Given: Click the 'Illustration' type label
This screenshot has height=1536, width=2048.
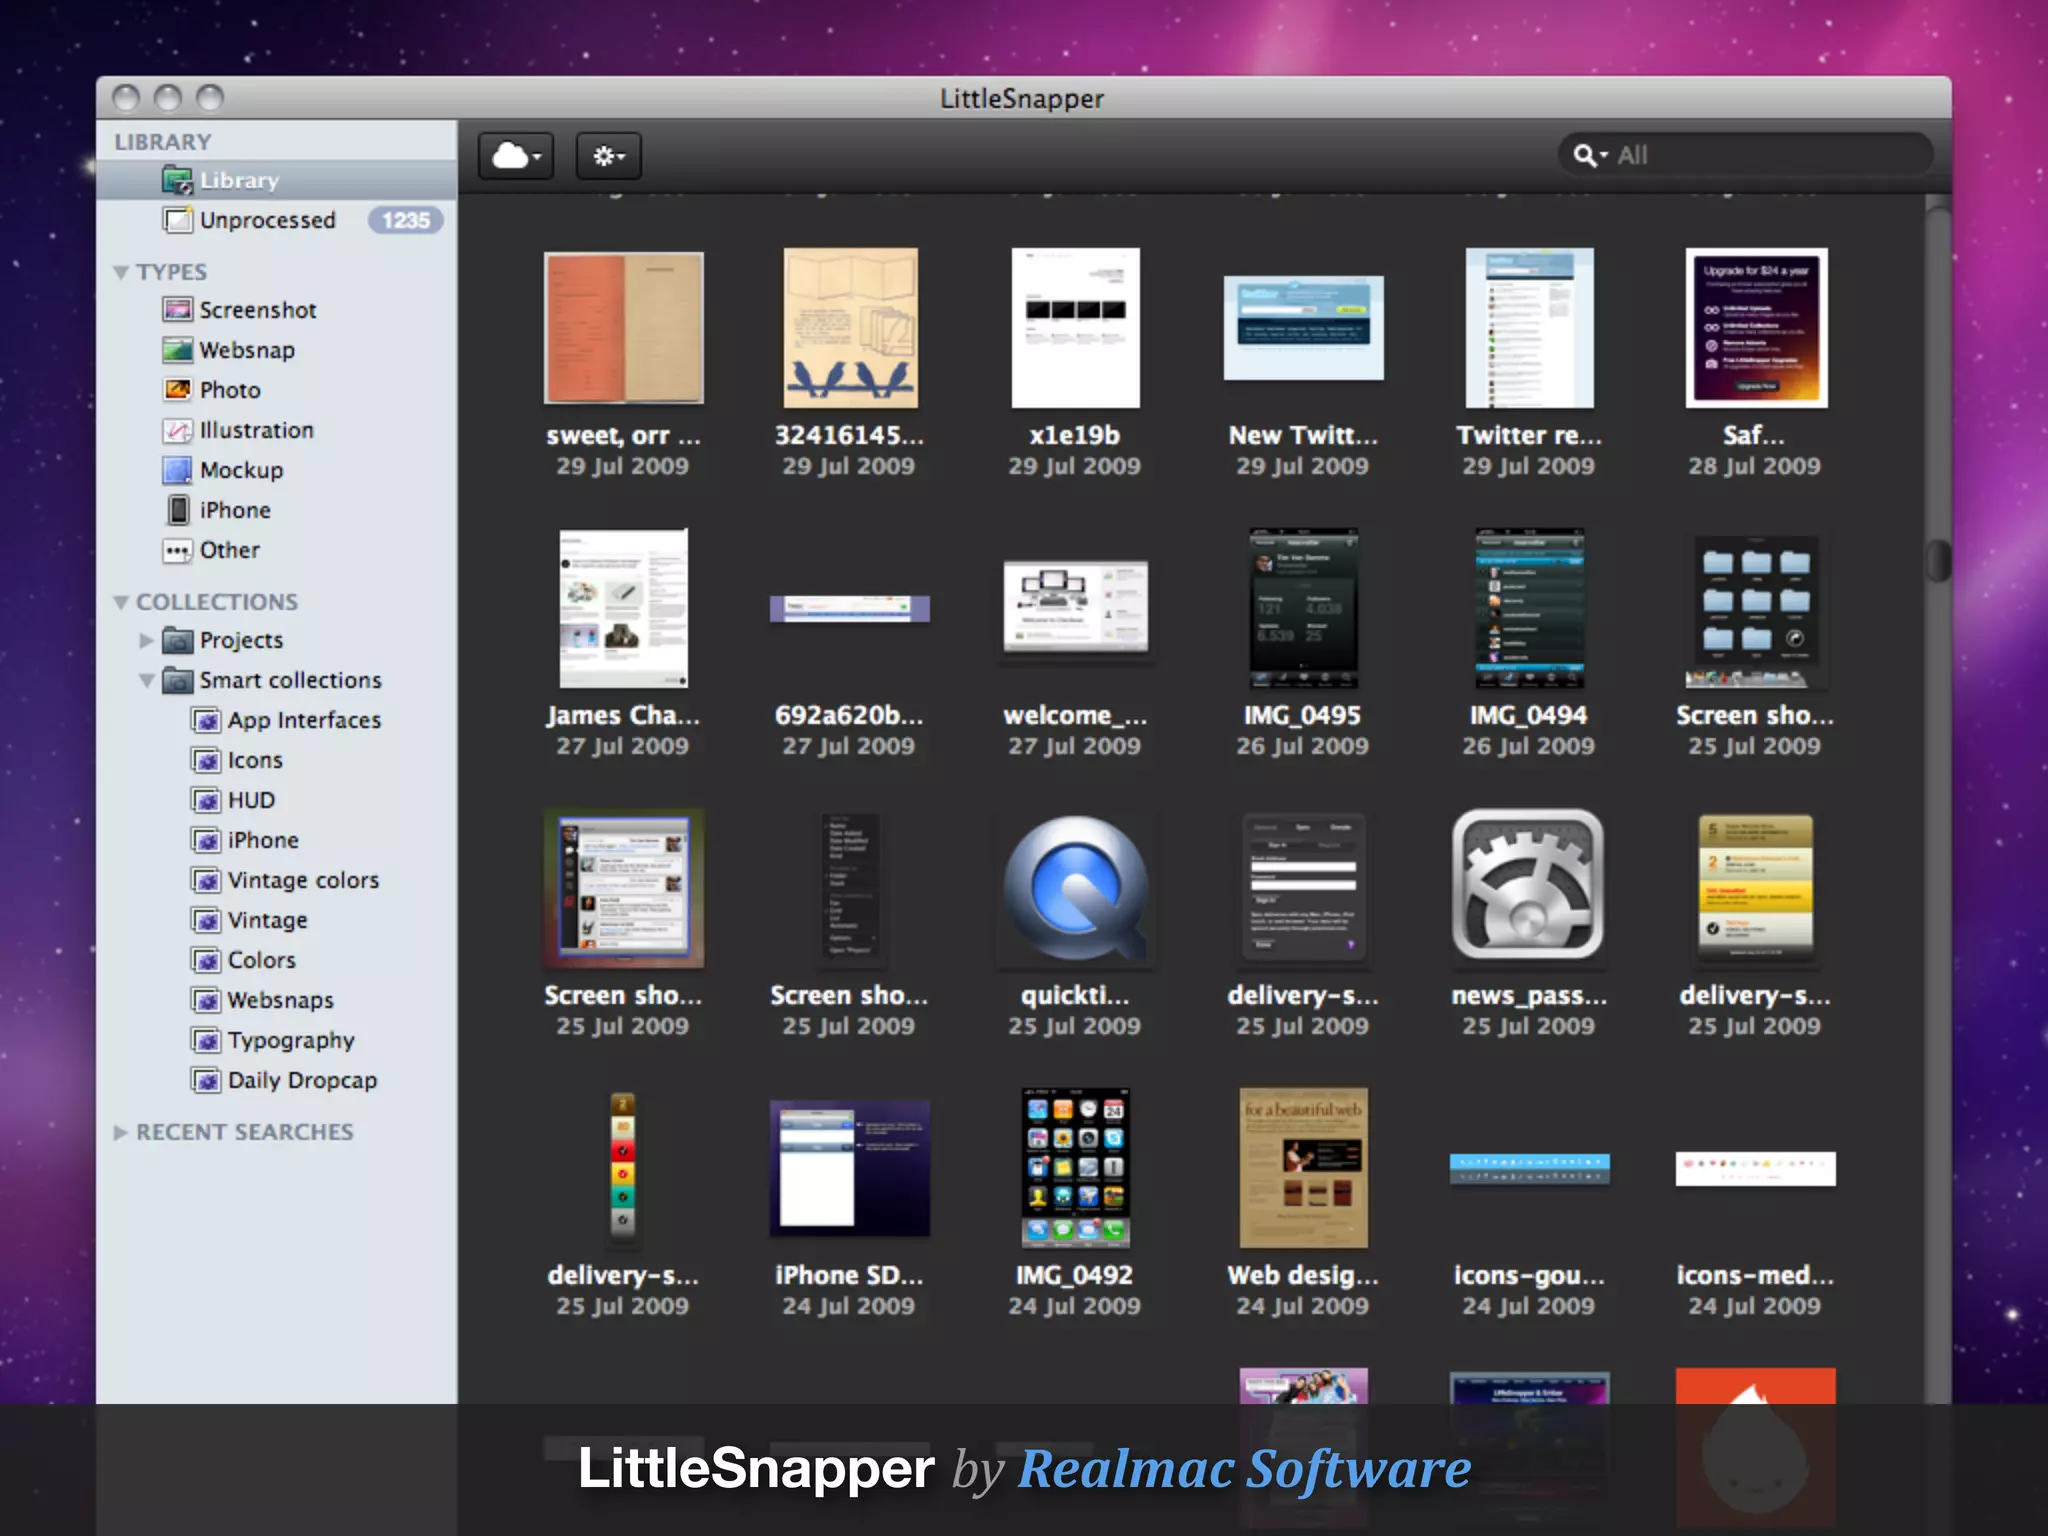Looking at the screenshot, I should 256,430.
